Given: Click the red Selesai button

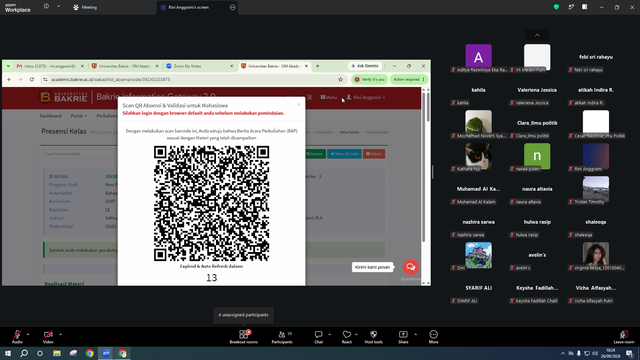Looking at the screenshot, I should pos(374,154).
